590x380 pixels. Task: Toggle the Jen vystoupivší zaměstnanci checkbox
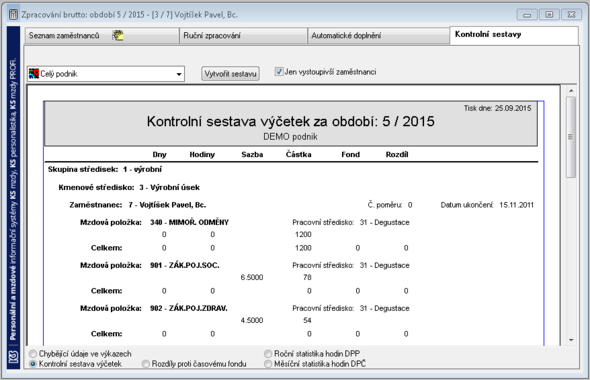click(x=279, y=71)
